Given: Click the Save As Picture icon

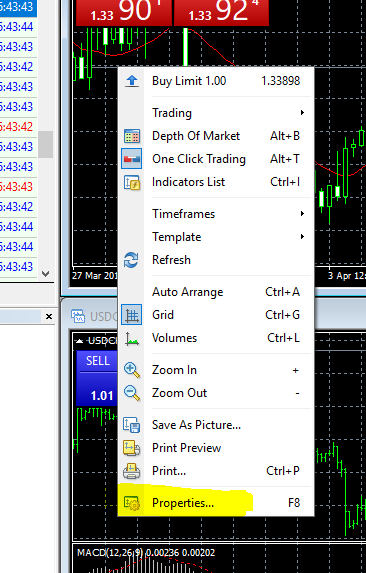Looking at the screenshot, I should click(131, 425).
